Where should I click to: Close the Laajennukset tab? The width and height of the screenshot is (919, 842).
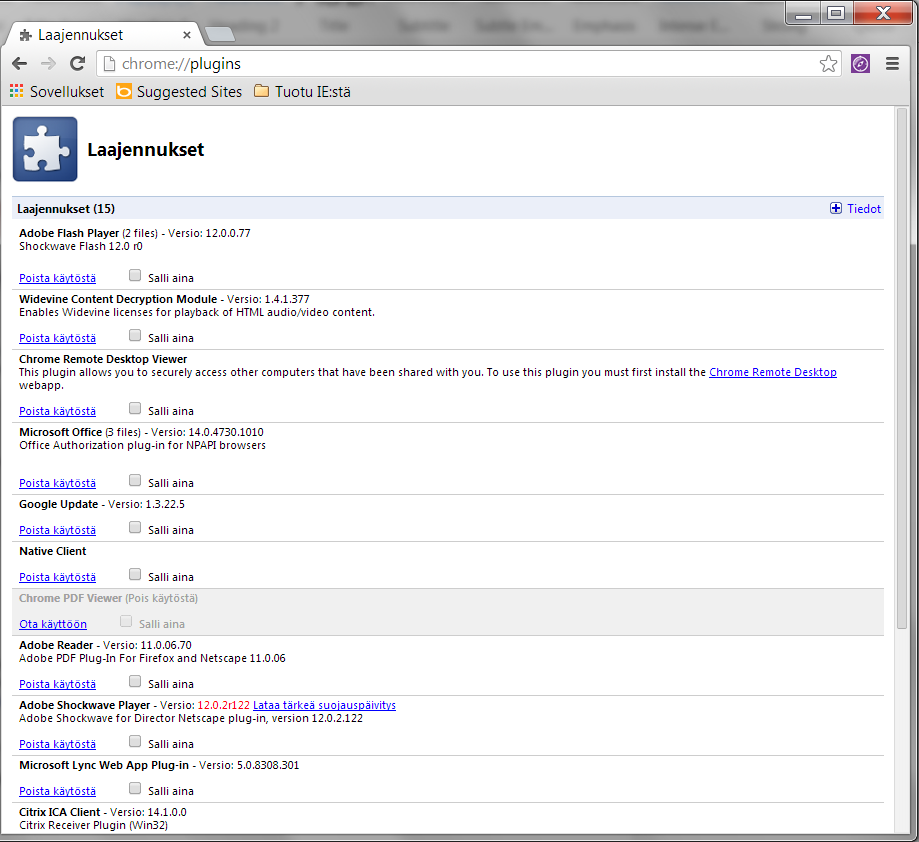pyautogui.click(x=187, y=35)
